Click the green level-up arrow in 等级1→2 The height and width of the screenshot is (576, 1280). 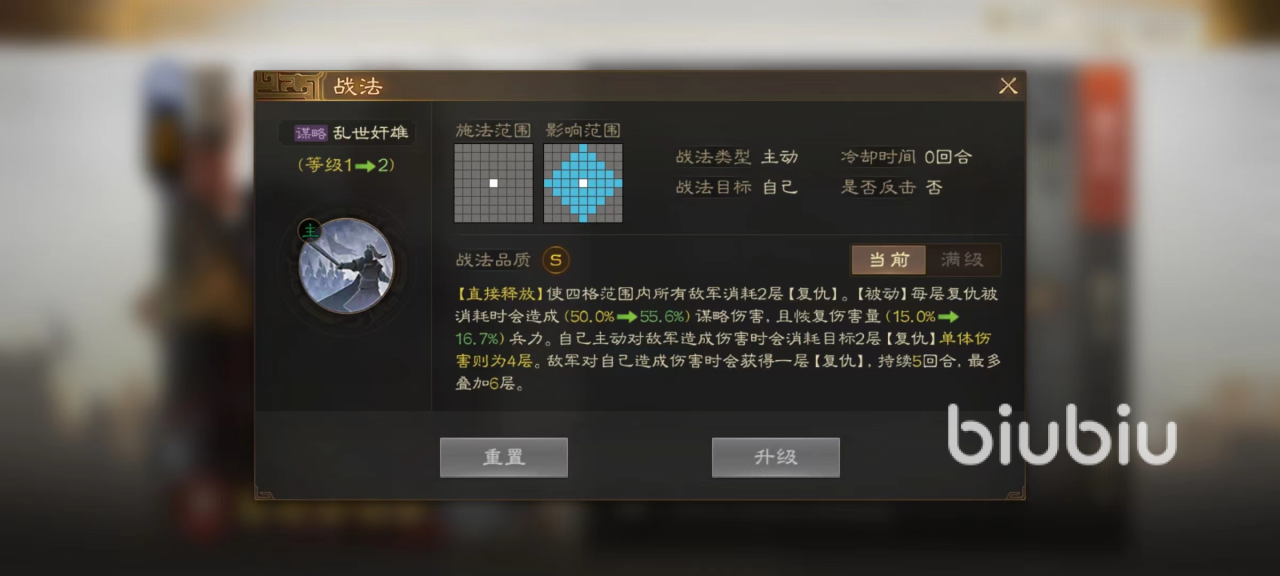[x=364, y=166]
